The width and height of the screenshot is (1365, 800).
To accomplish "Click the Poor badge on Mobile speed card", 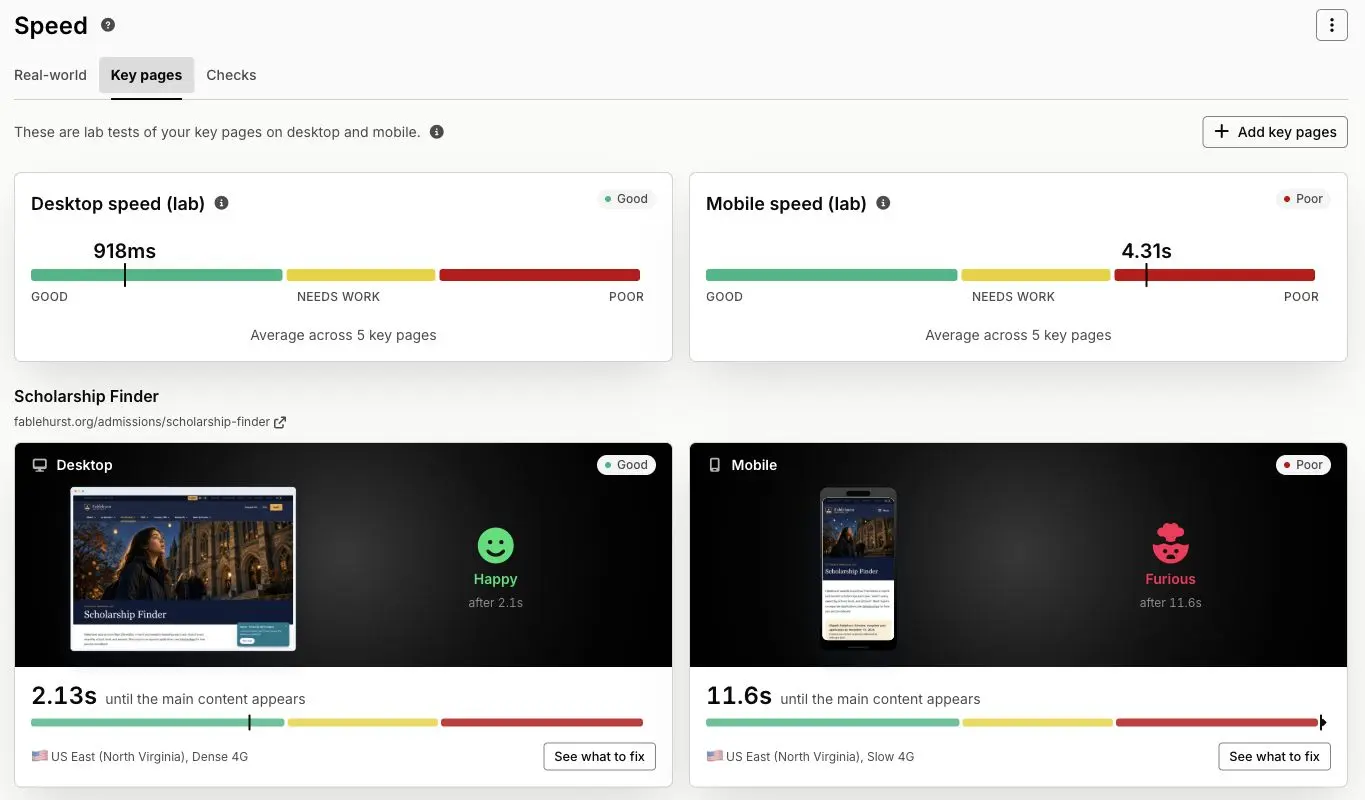I will (x=1303, y=199).
